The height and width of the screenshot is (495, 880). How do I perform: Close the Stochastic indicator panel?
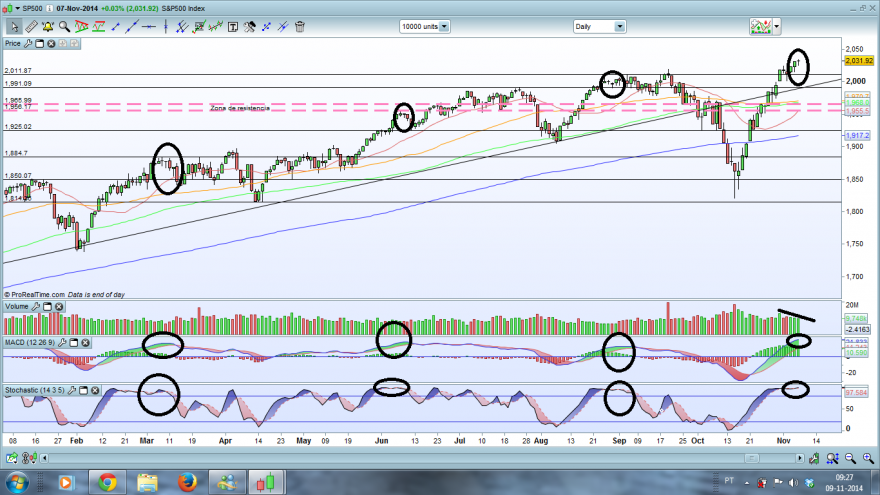(95, 390)
